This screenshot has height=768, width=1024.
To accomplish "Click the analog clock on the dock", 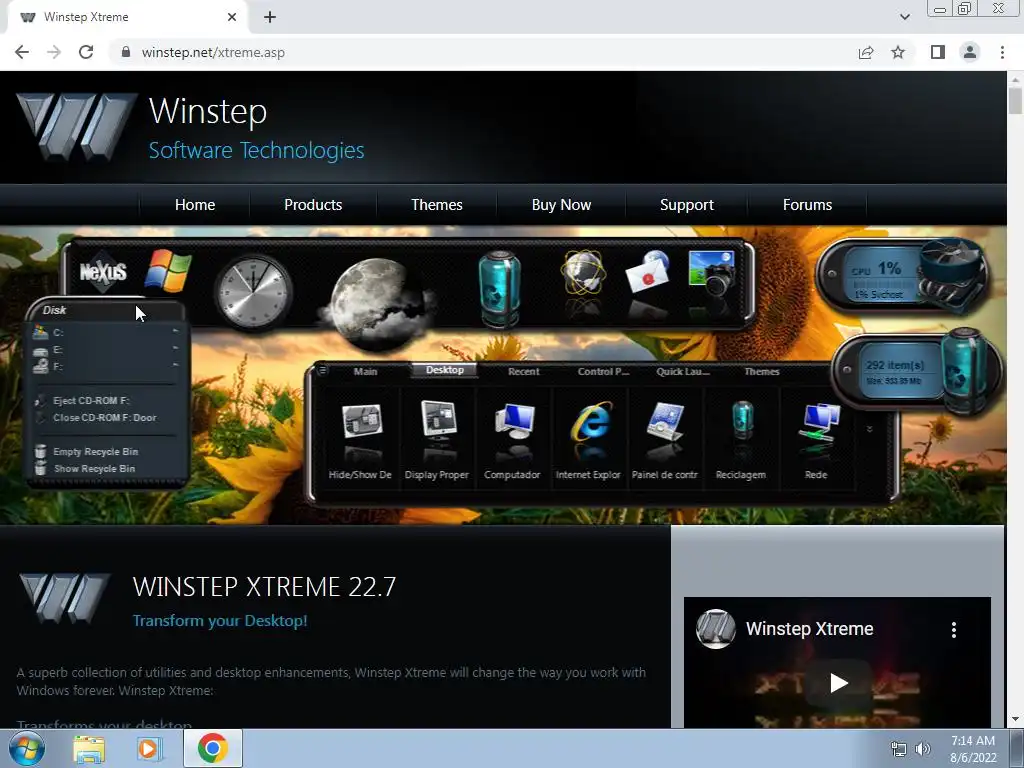I will click(x=253, y=291).
